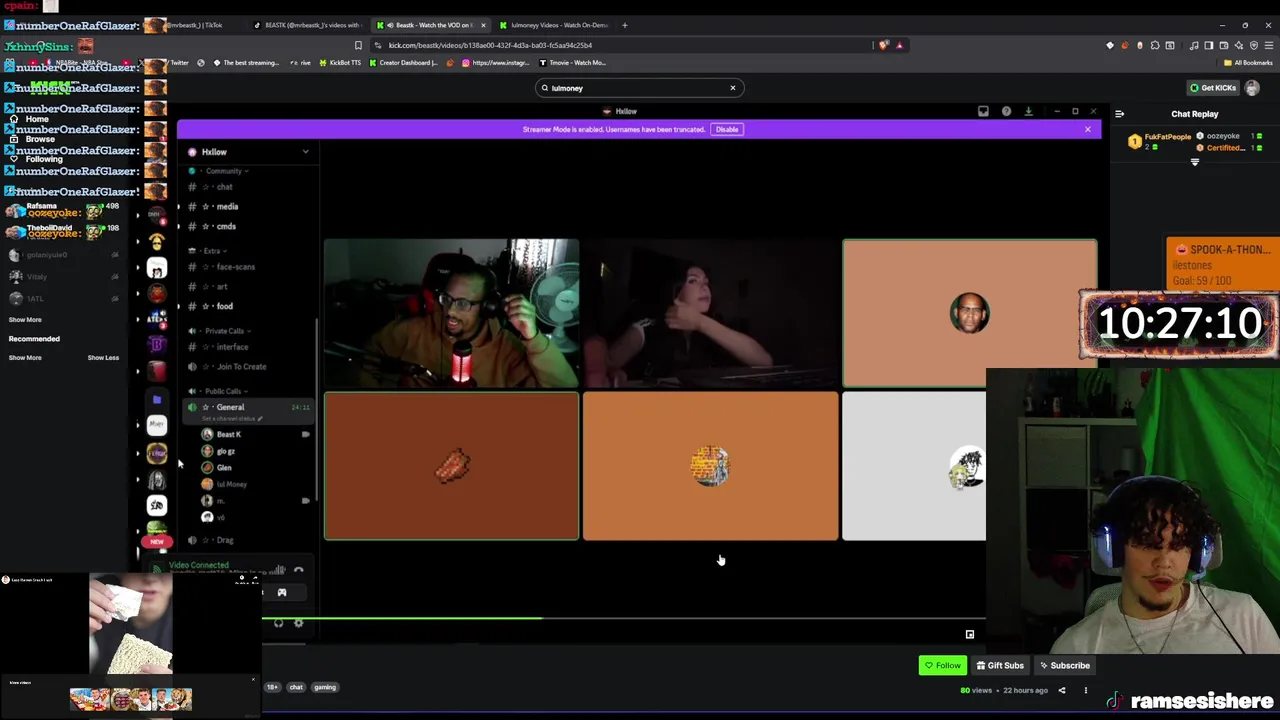The image size is (1280, 720).
Task: Open the browser music player icon
Action: tap(1194, 45)
